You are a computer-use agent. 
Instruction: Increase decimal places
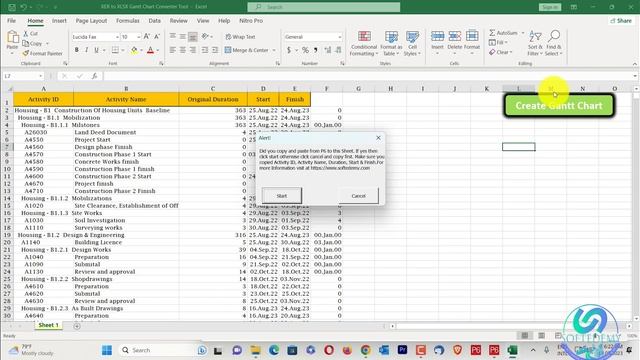pyautogui.click(x=328, y=50)
